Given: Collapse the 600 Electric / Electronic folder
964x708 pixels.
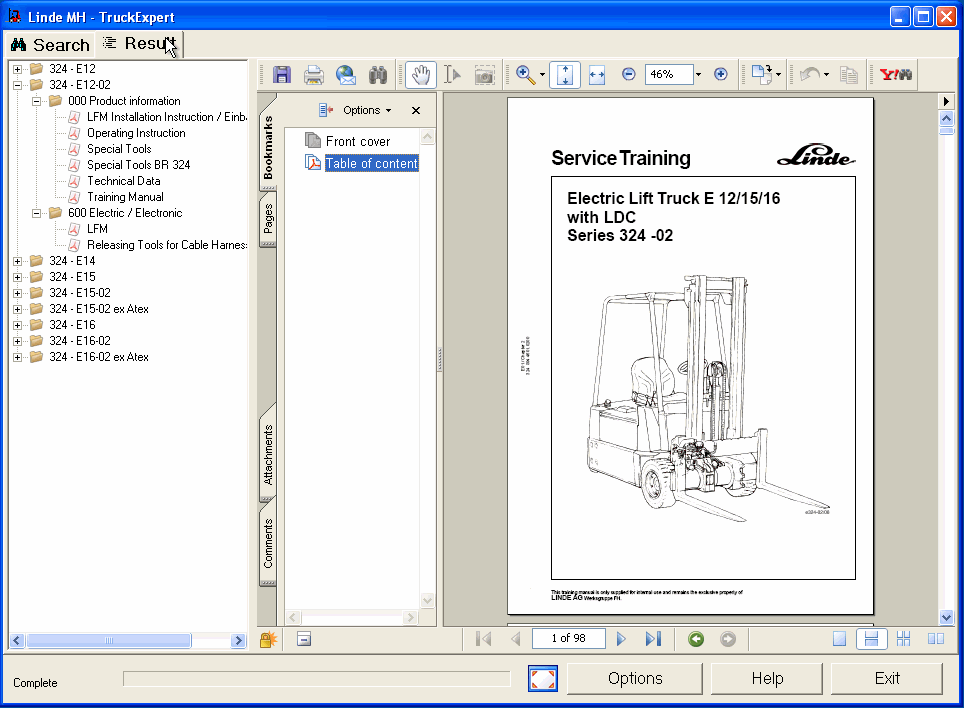Looking at the screenshot, I should click(36, 213).
